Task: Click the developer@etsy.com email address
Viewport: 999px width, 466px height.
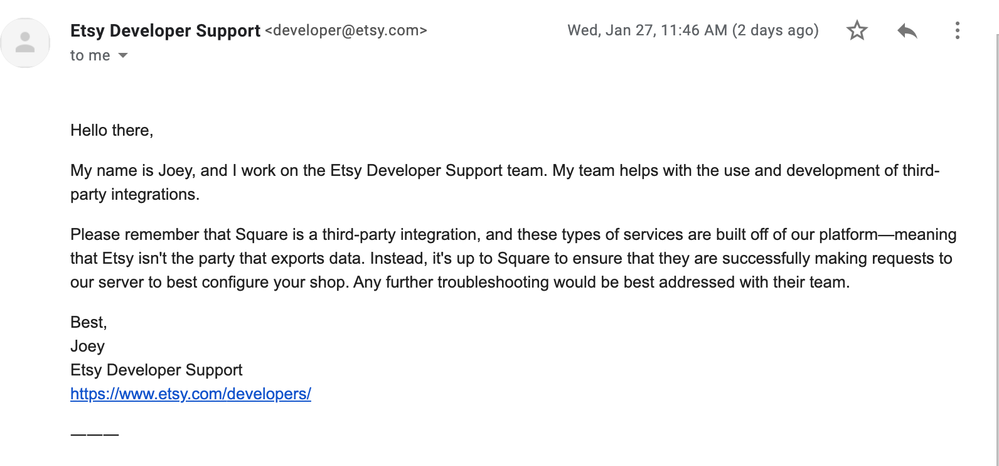Action: [x=346, y=31]
